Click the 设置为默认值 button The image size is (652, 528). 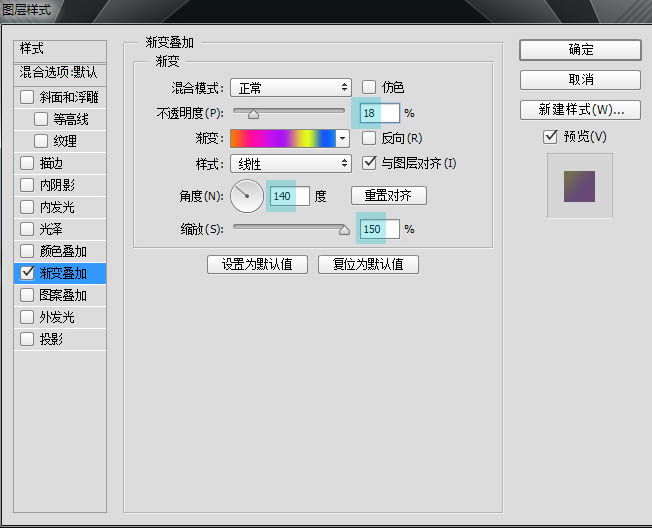[x=257, y=264]
